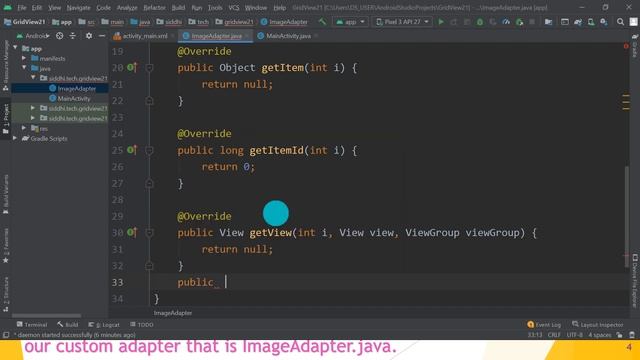
Task: Click the Stop square icon
Action: click(x=532, y=22)
